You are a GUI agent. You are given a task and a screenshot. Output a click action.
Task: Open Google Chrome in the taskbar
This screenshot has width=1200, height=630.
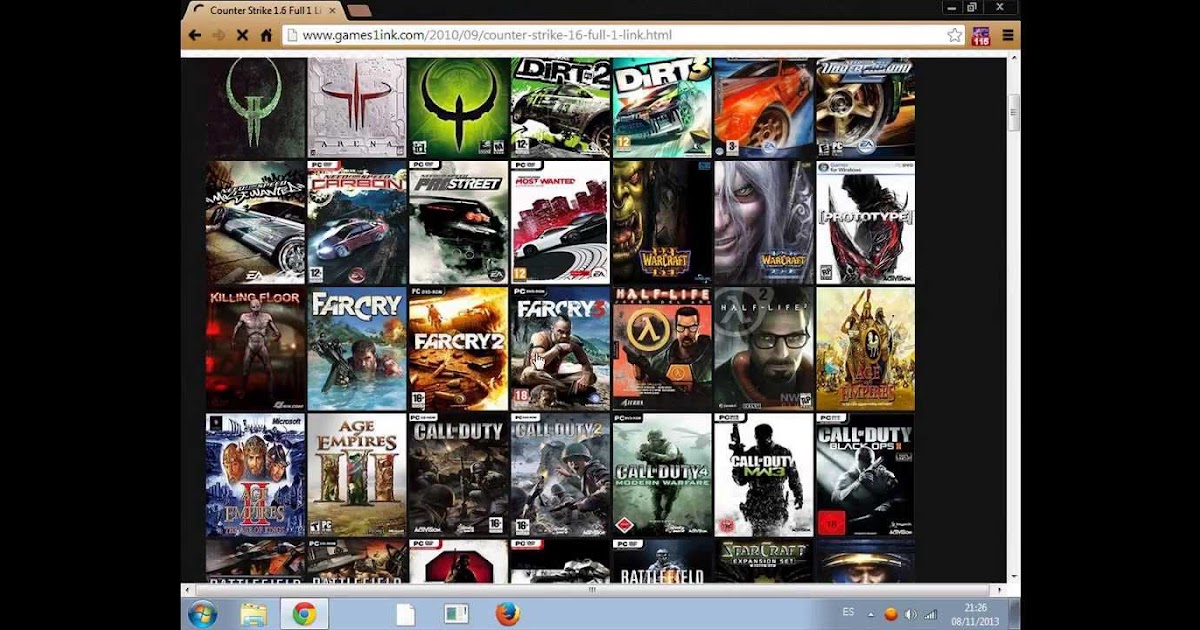(304, 614)
